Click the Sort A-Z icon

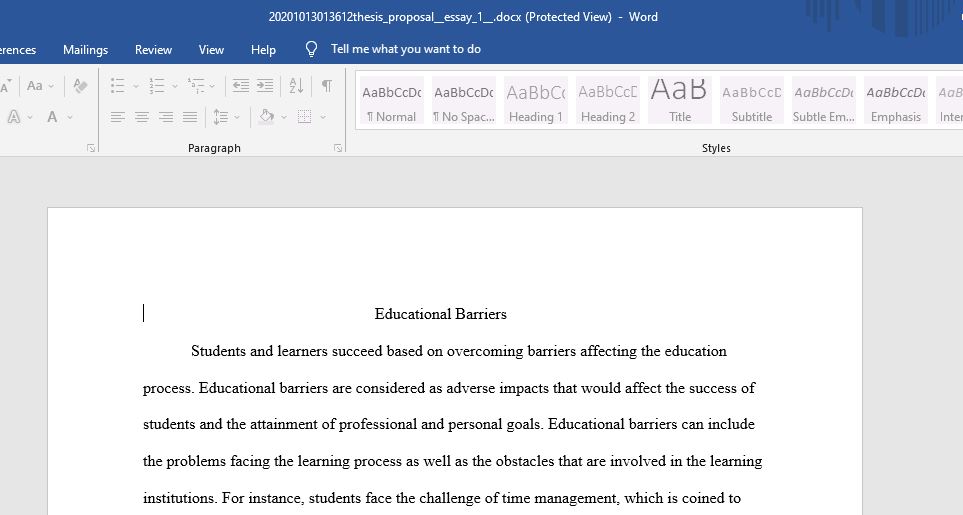[296, 86]
